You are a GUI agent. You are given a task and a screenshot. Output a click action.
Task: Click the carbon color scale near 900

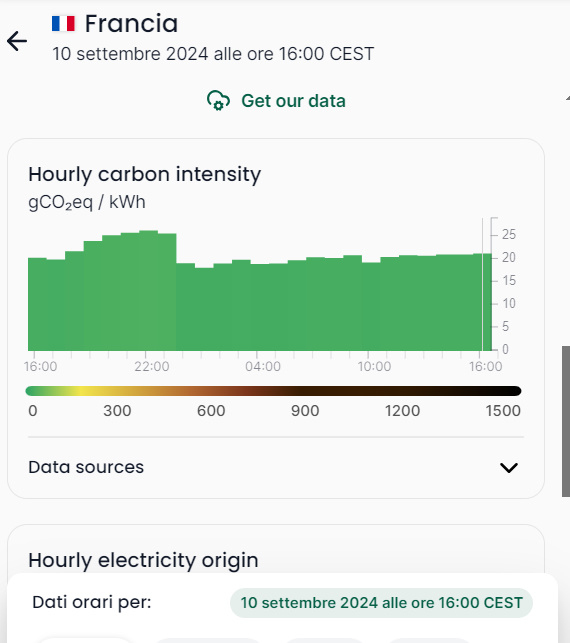(x=305, y=391)
